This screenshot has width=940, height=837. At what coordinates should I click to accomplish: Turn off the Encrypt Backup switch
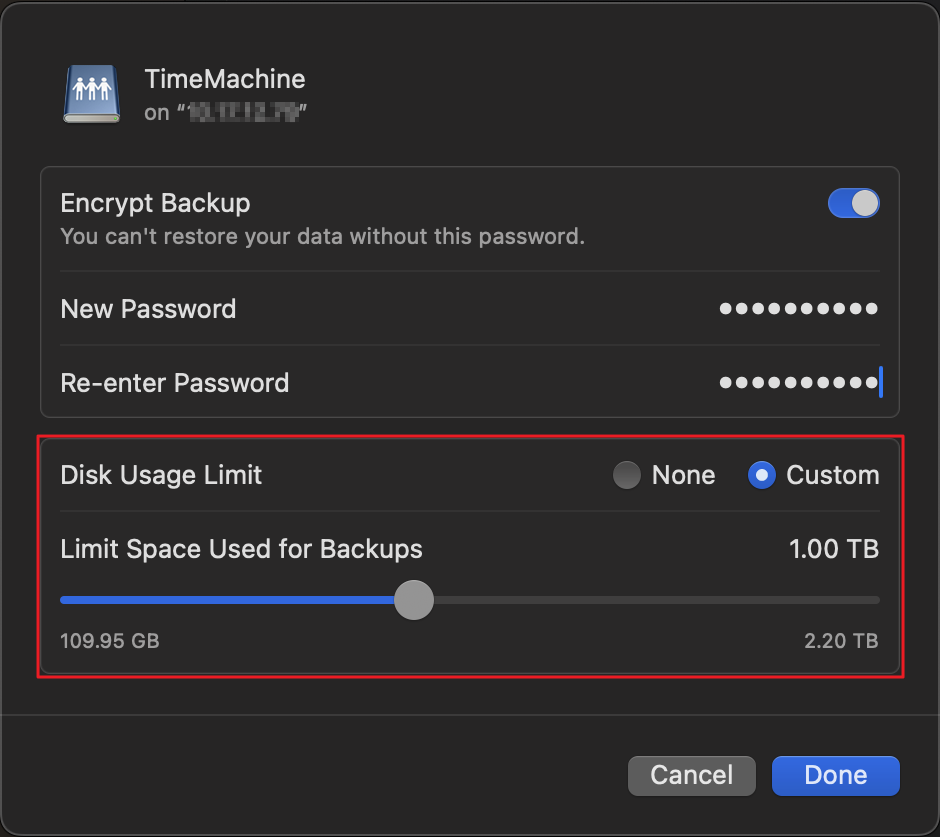coord(853,204)
